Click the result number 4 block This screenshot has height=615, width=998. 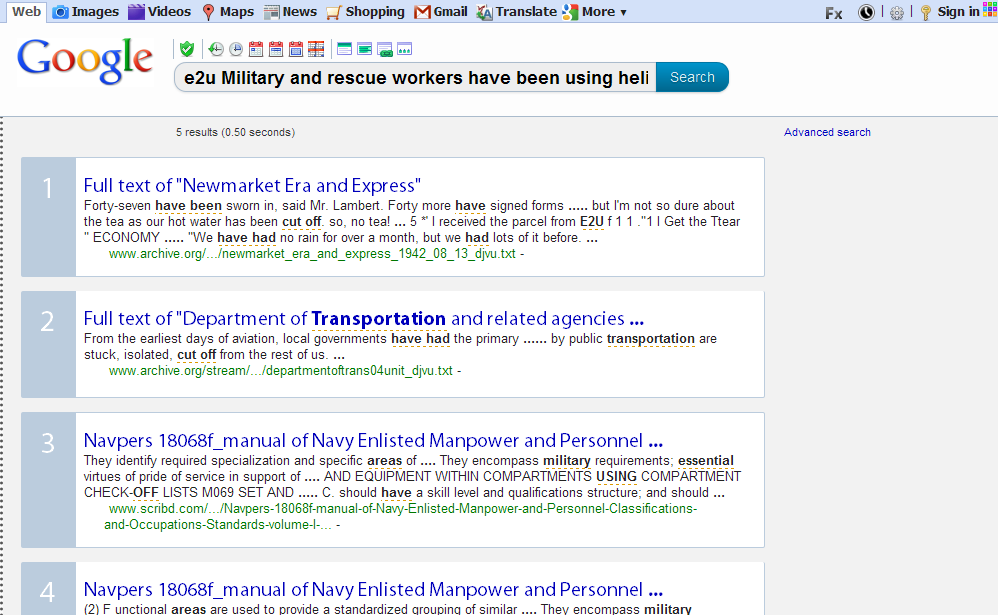pos(48,589)
